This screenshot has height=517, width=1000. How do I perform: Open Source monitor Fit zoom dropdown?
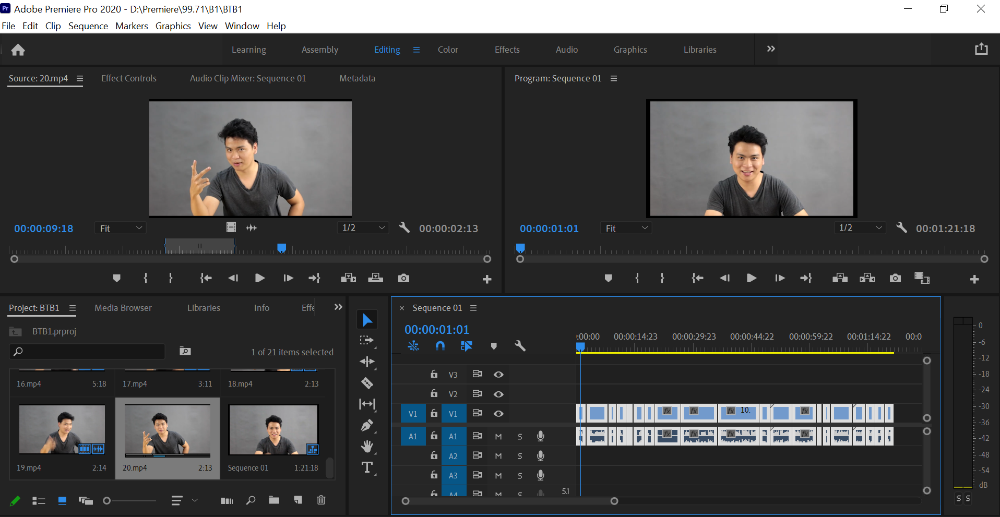pyautogui.click(x=121, y=228)
